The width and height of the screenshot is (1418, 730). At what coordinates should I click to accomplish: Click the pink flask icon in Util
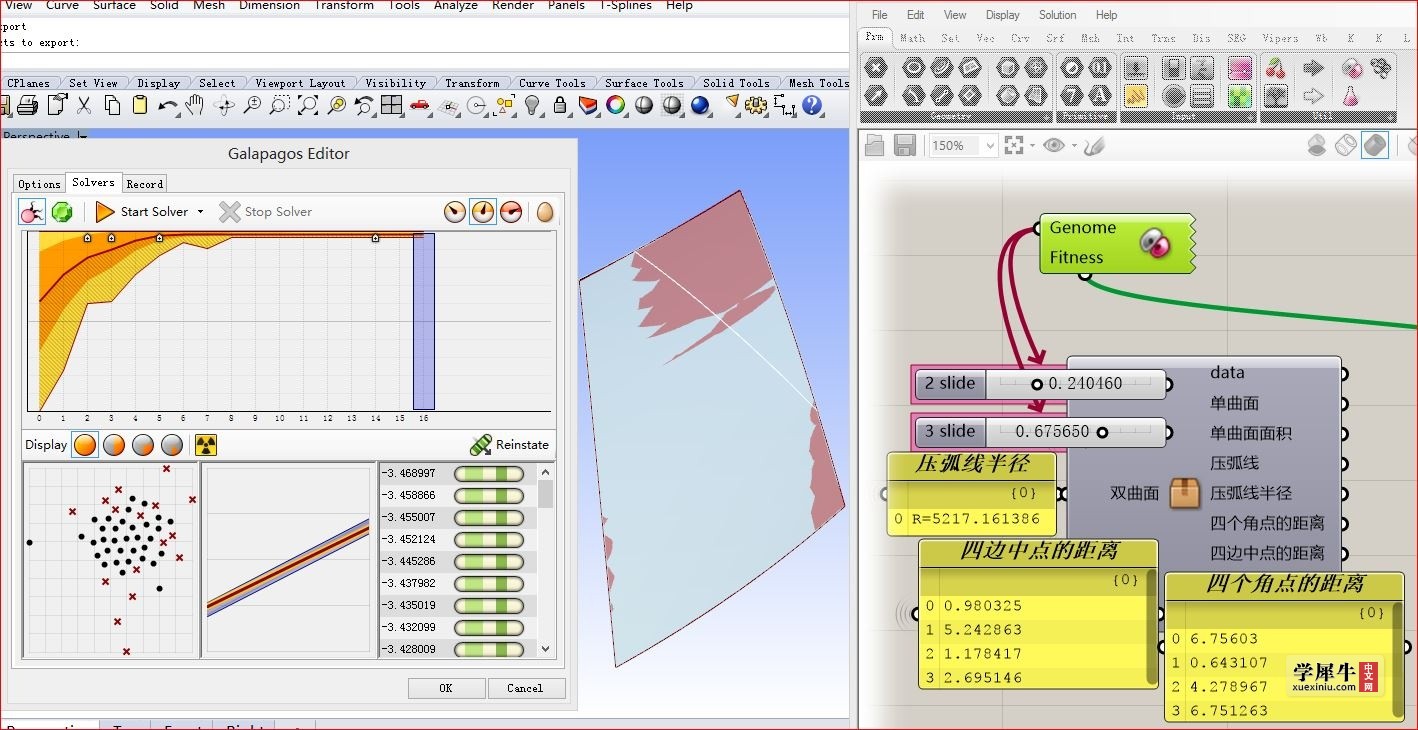pyautogui.click(x=1352, y=96)
